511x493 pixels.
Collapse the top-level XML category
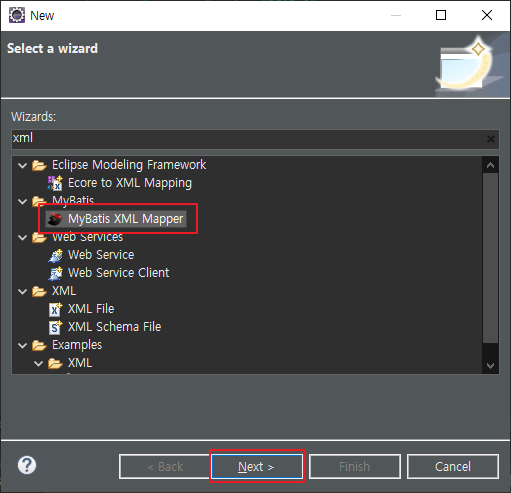(23, 291)
